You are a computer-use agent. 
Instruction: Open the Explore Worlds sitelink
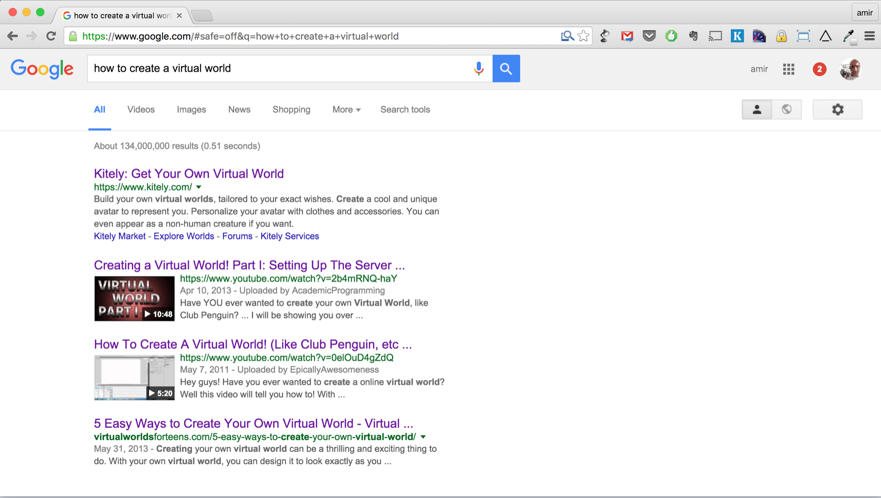(184, 236)
